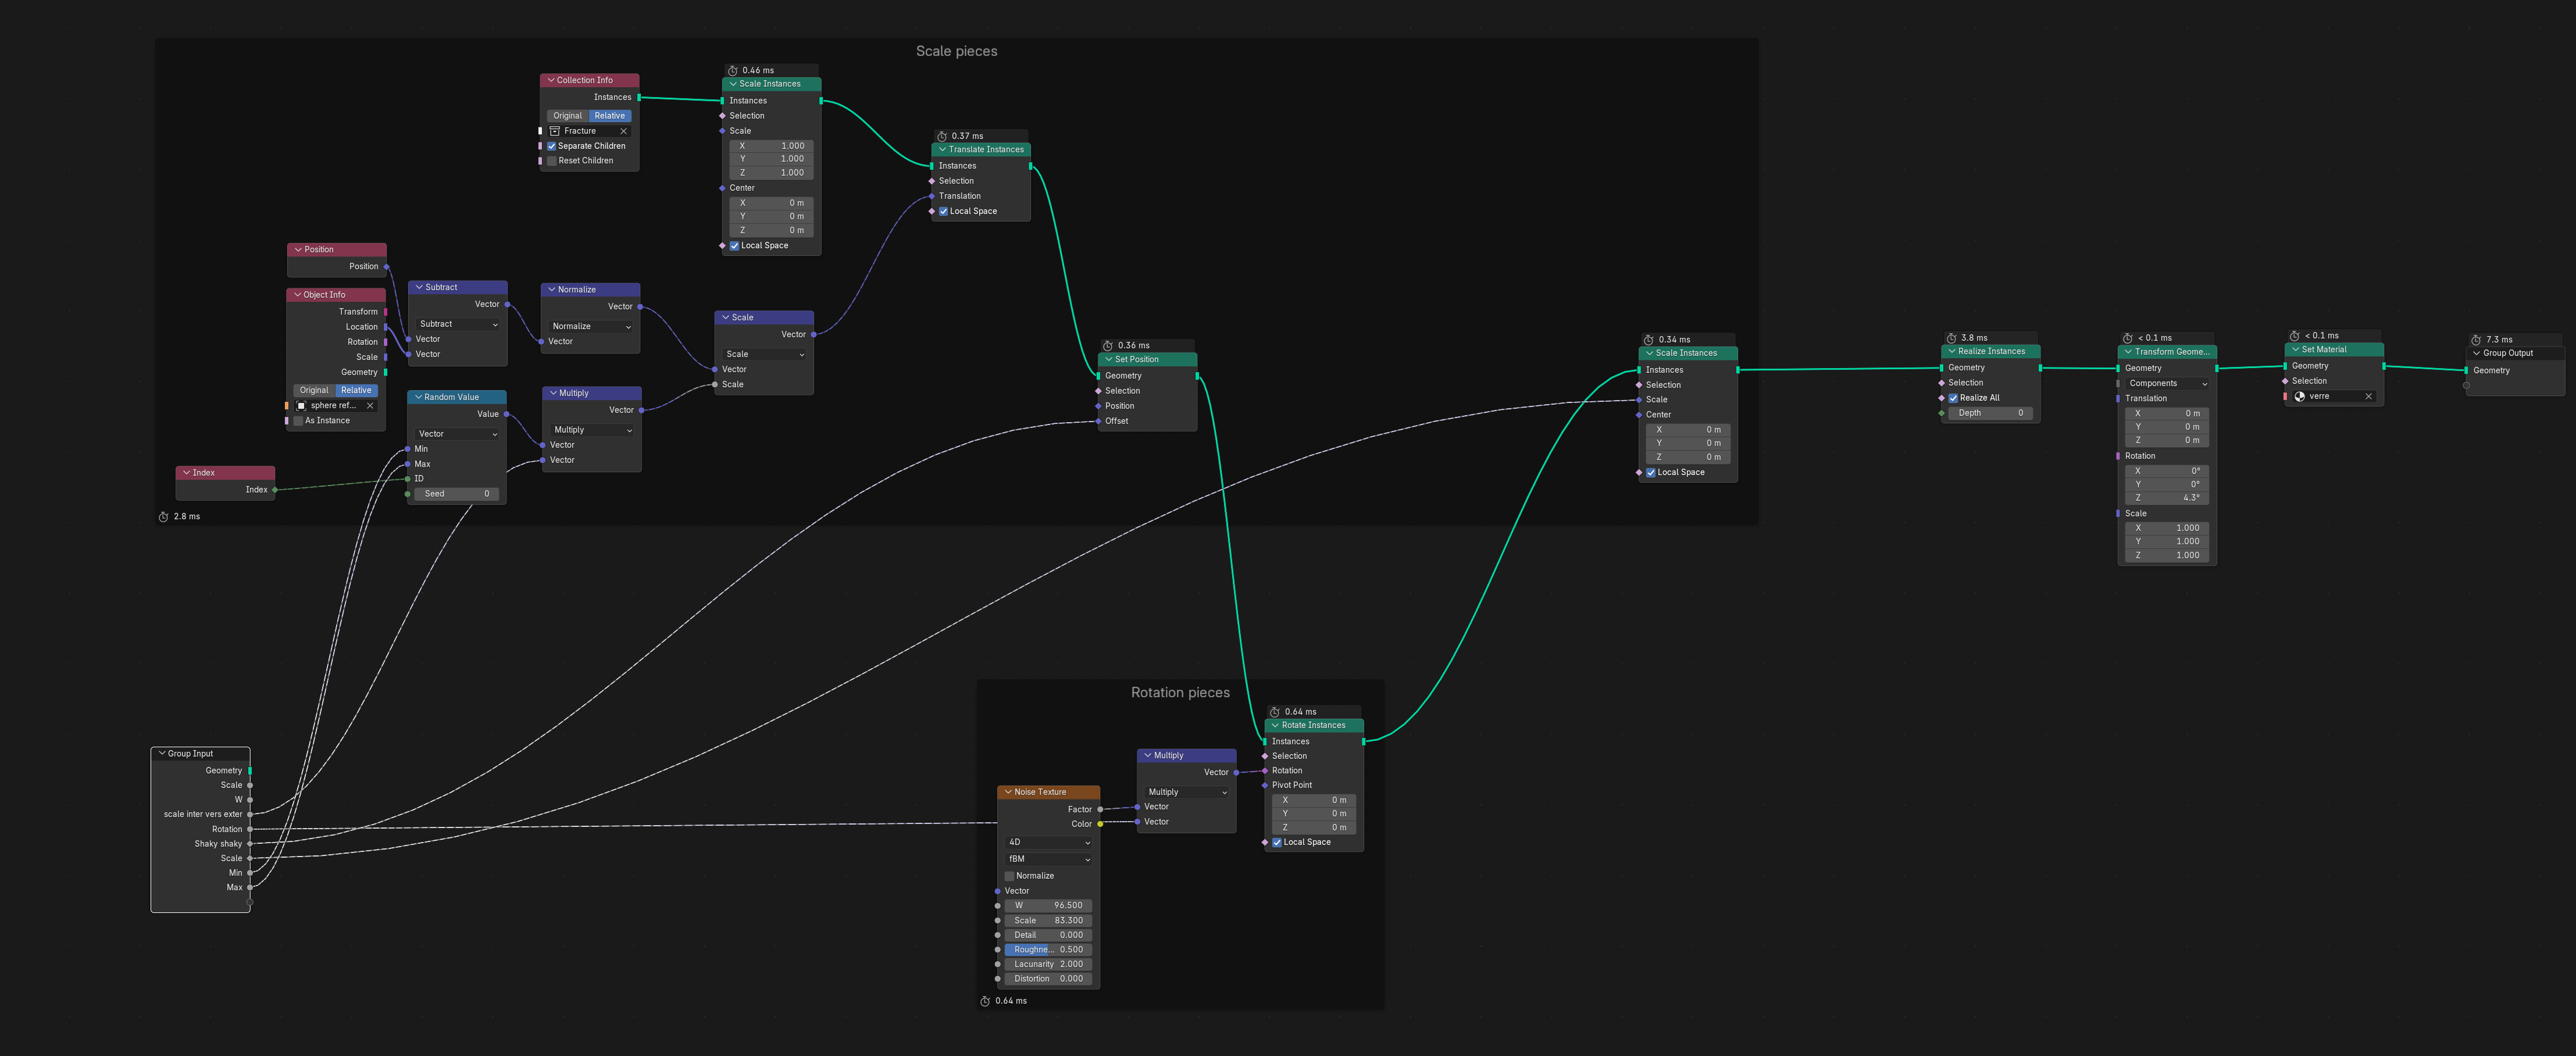The width and height of the screenshot is (2576, 1056).
Task: Clear the sphere ref object field X
Action: coord(370,406)
